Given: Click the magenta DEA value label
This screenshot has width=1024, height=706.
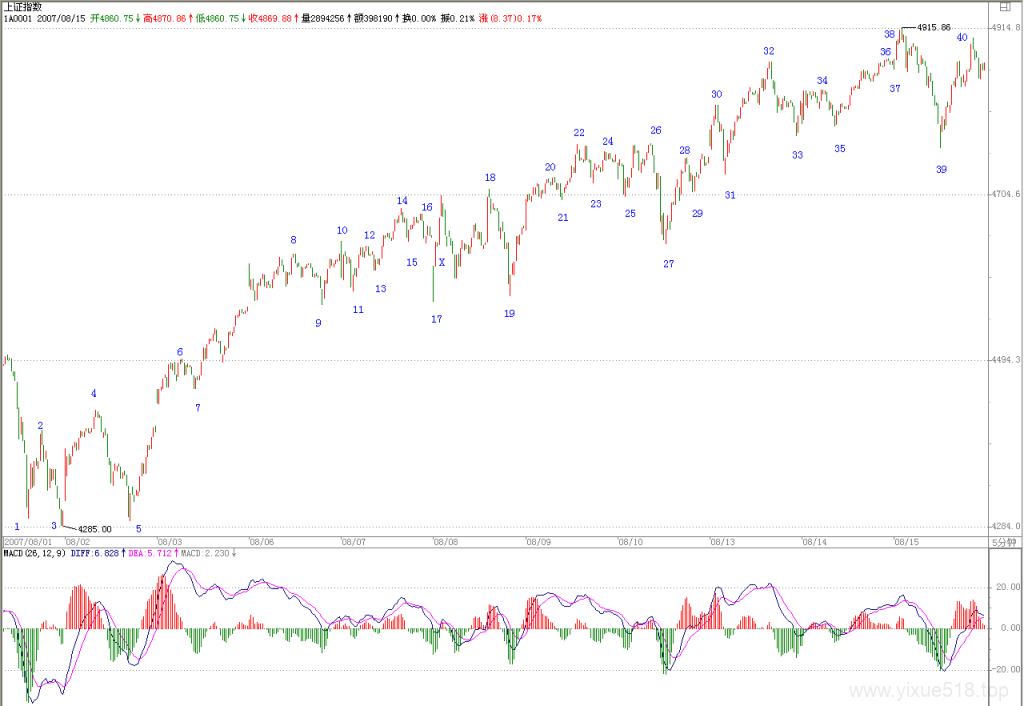Looking at the screenshot, I should click(150, 553).
